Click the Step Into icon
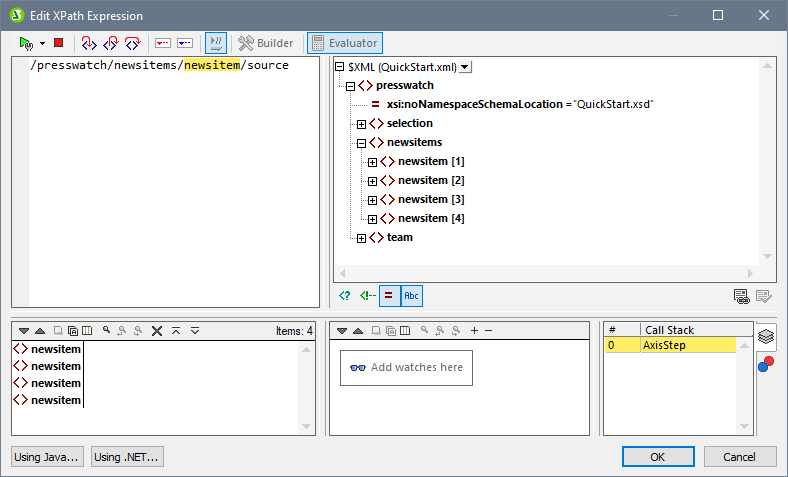 pyautogui.click(x=89, y=43)
